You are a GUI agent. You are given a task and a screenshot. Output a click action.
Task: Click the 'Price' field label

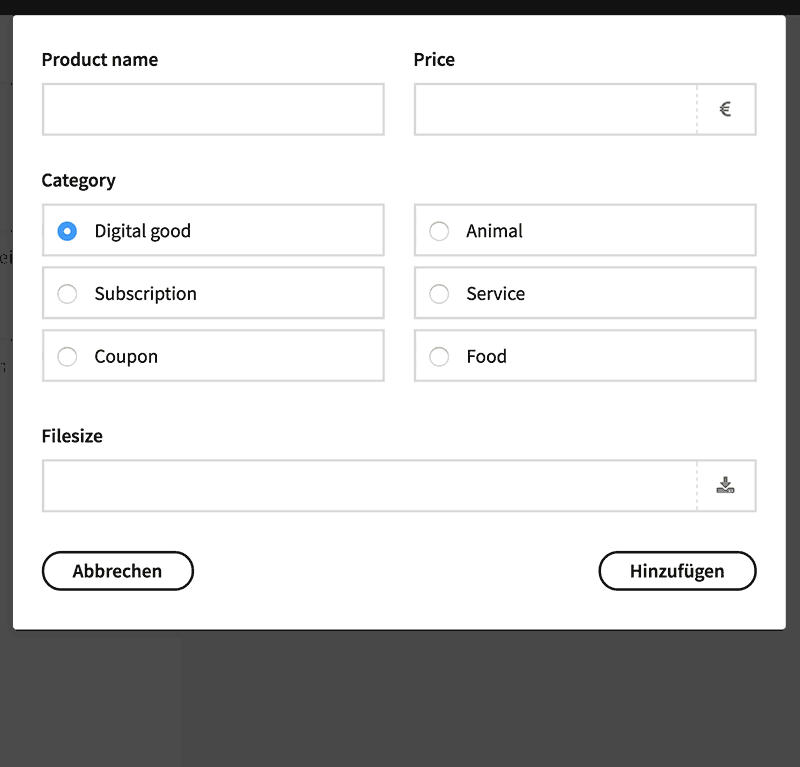[434, 60]
